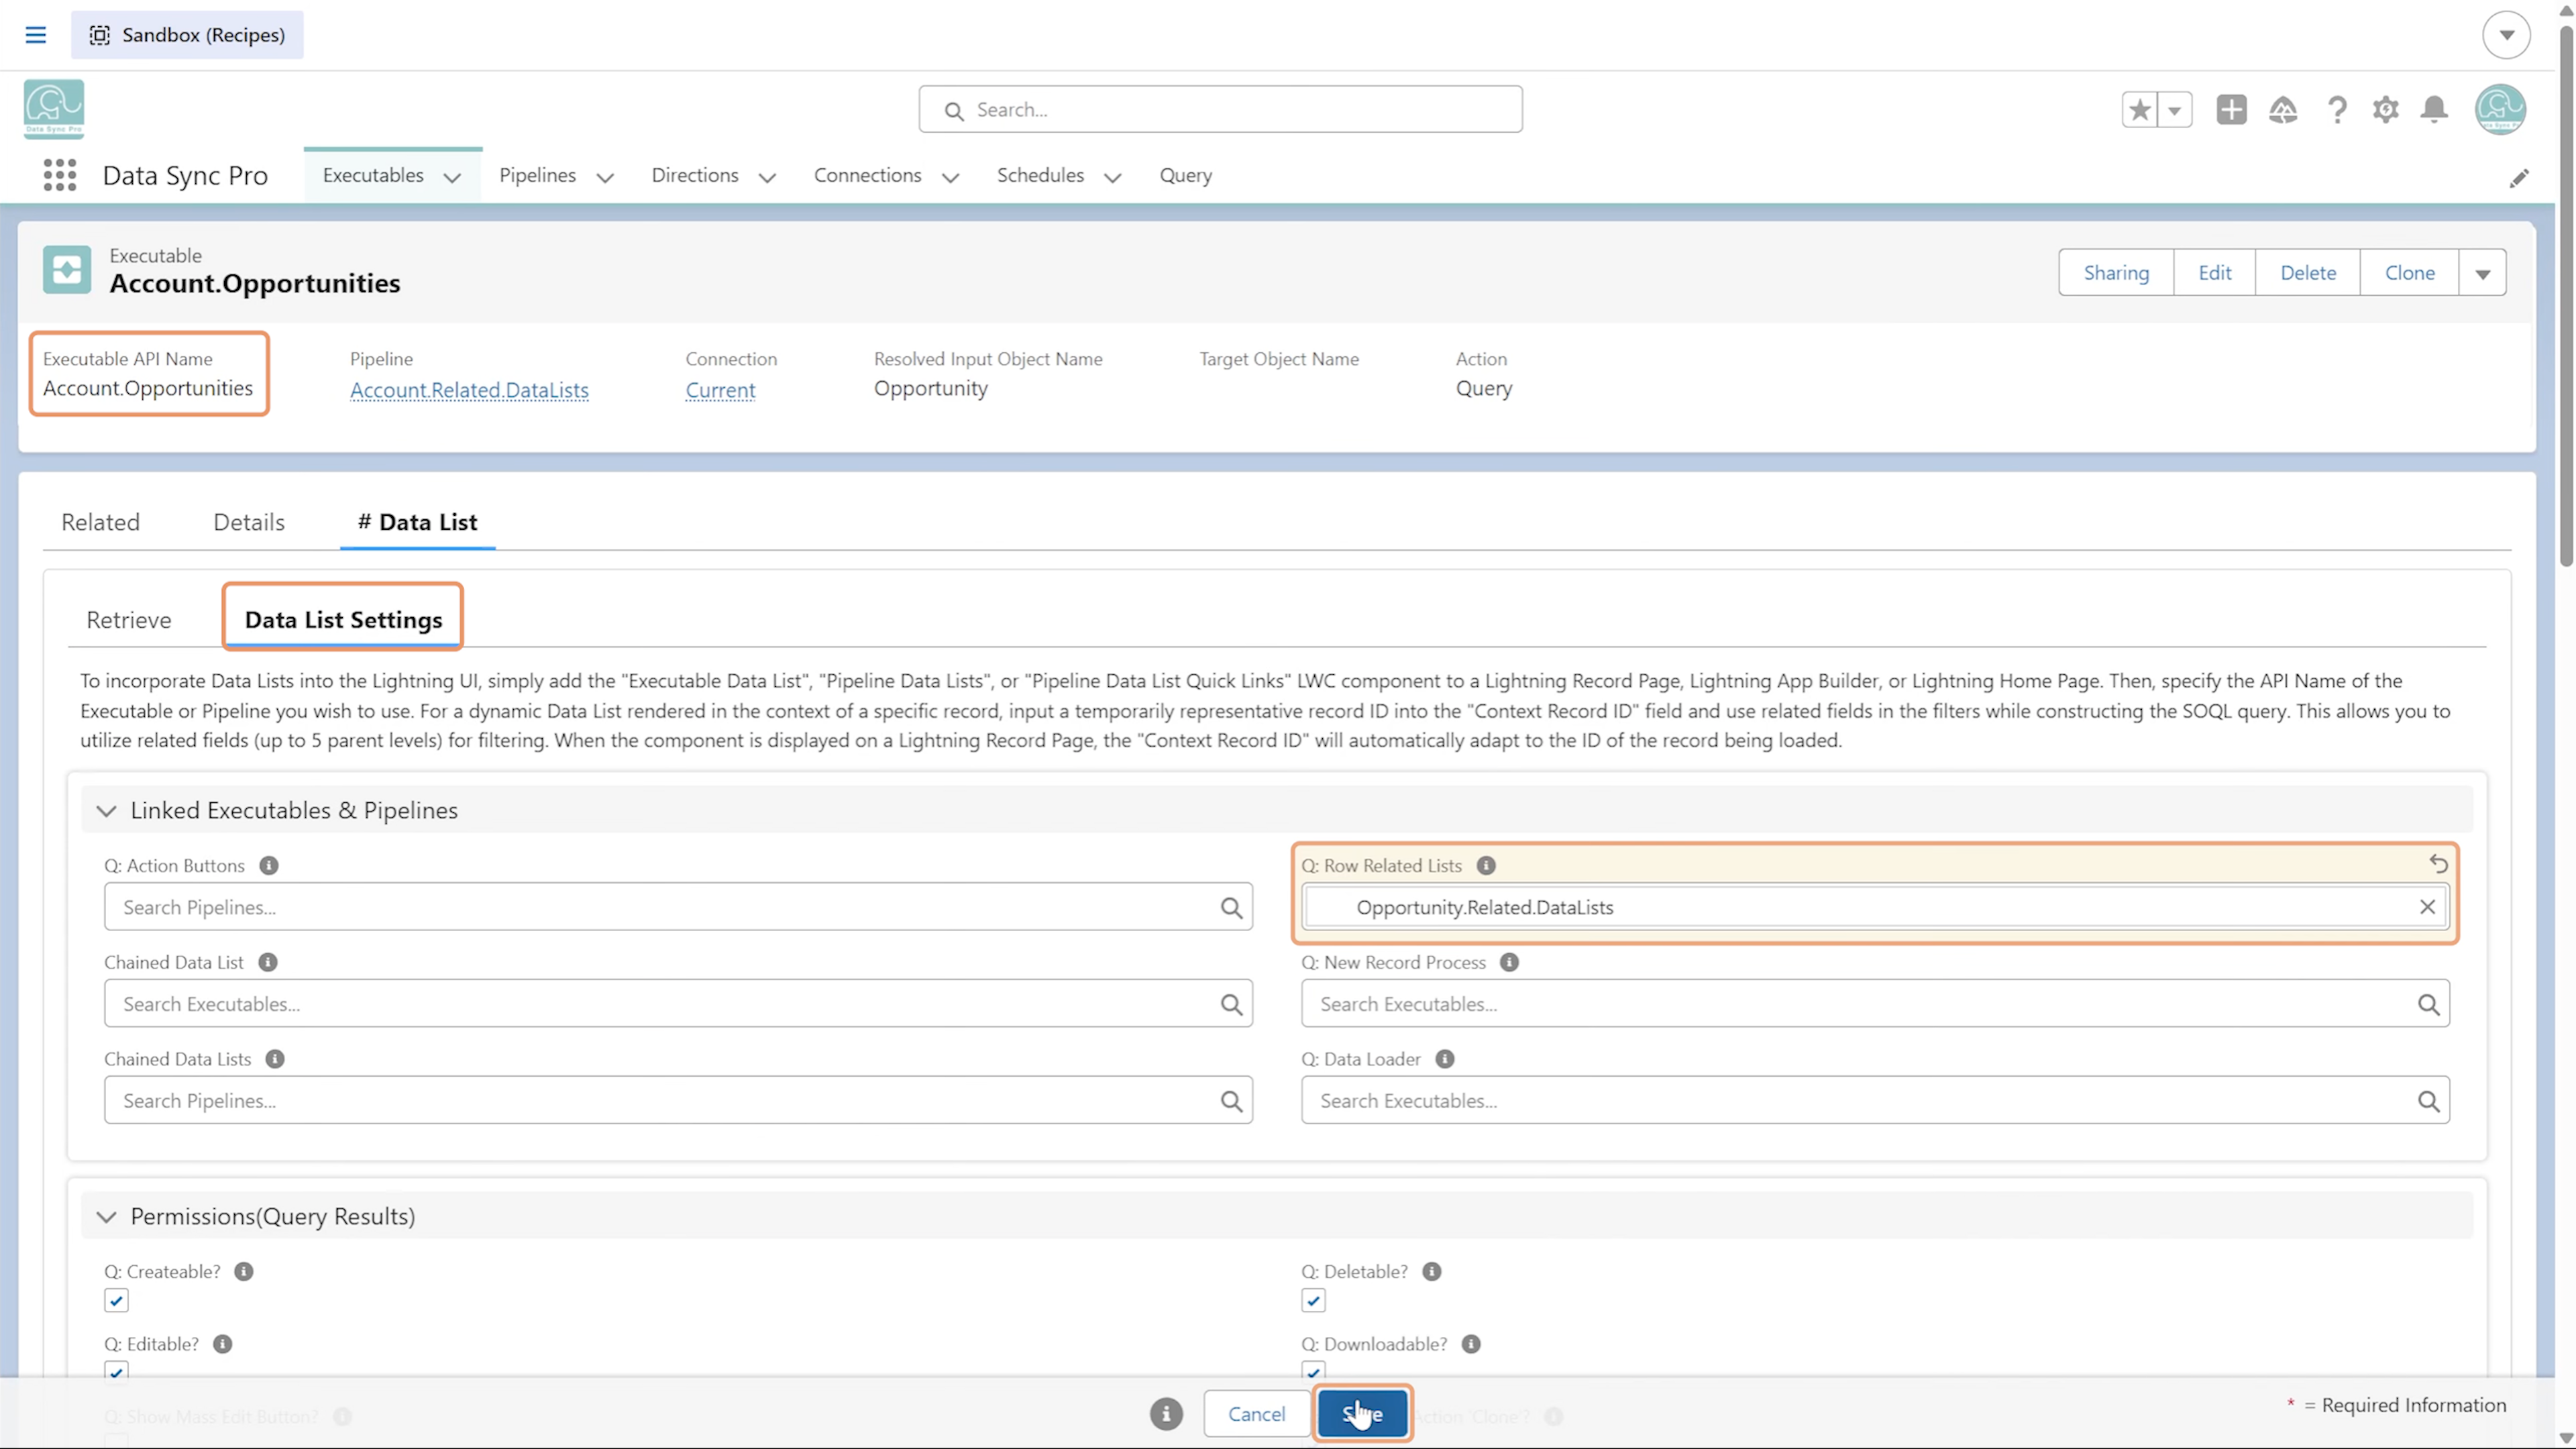Switch to the Details tab
The height and width of the screenshot is (1449, 2576).
coord(249,522)
